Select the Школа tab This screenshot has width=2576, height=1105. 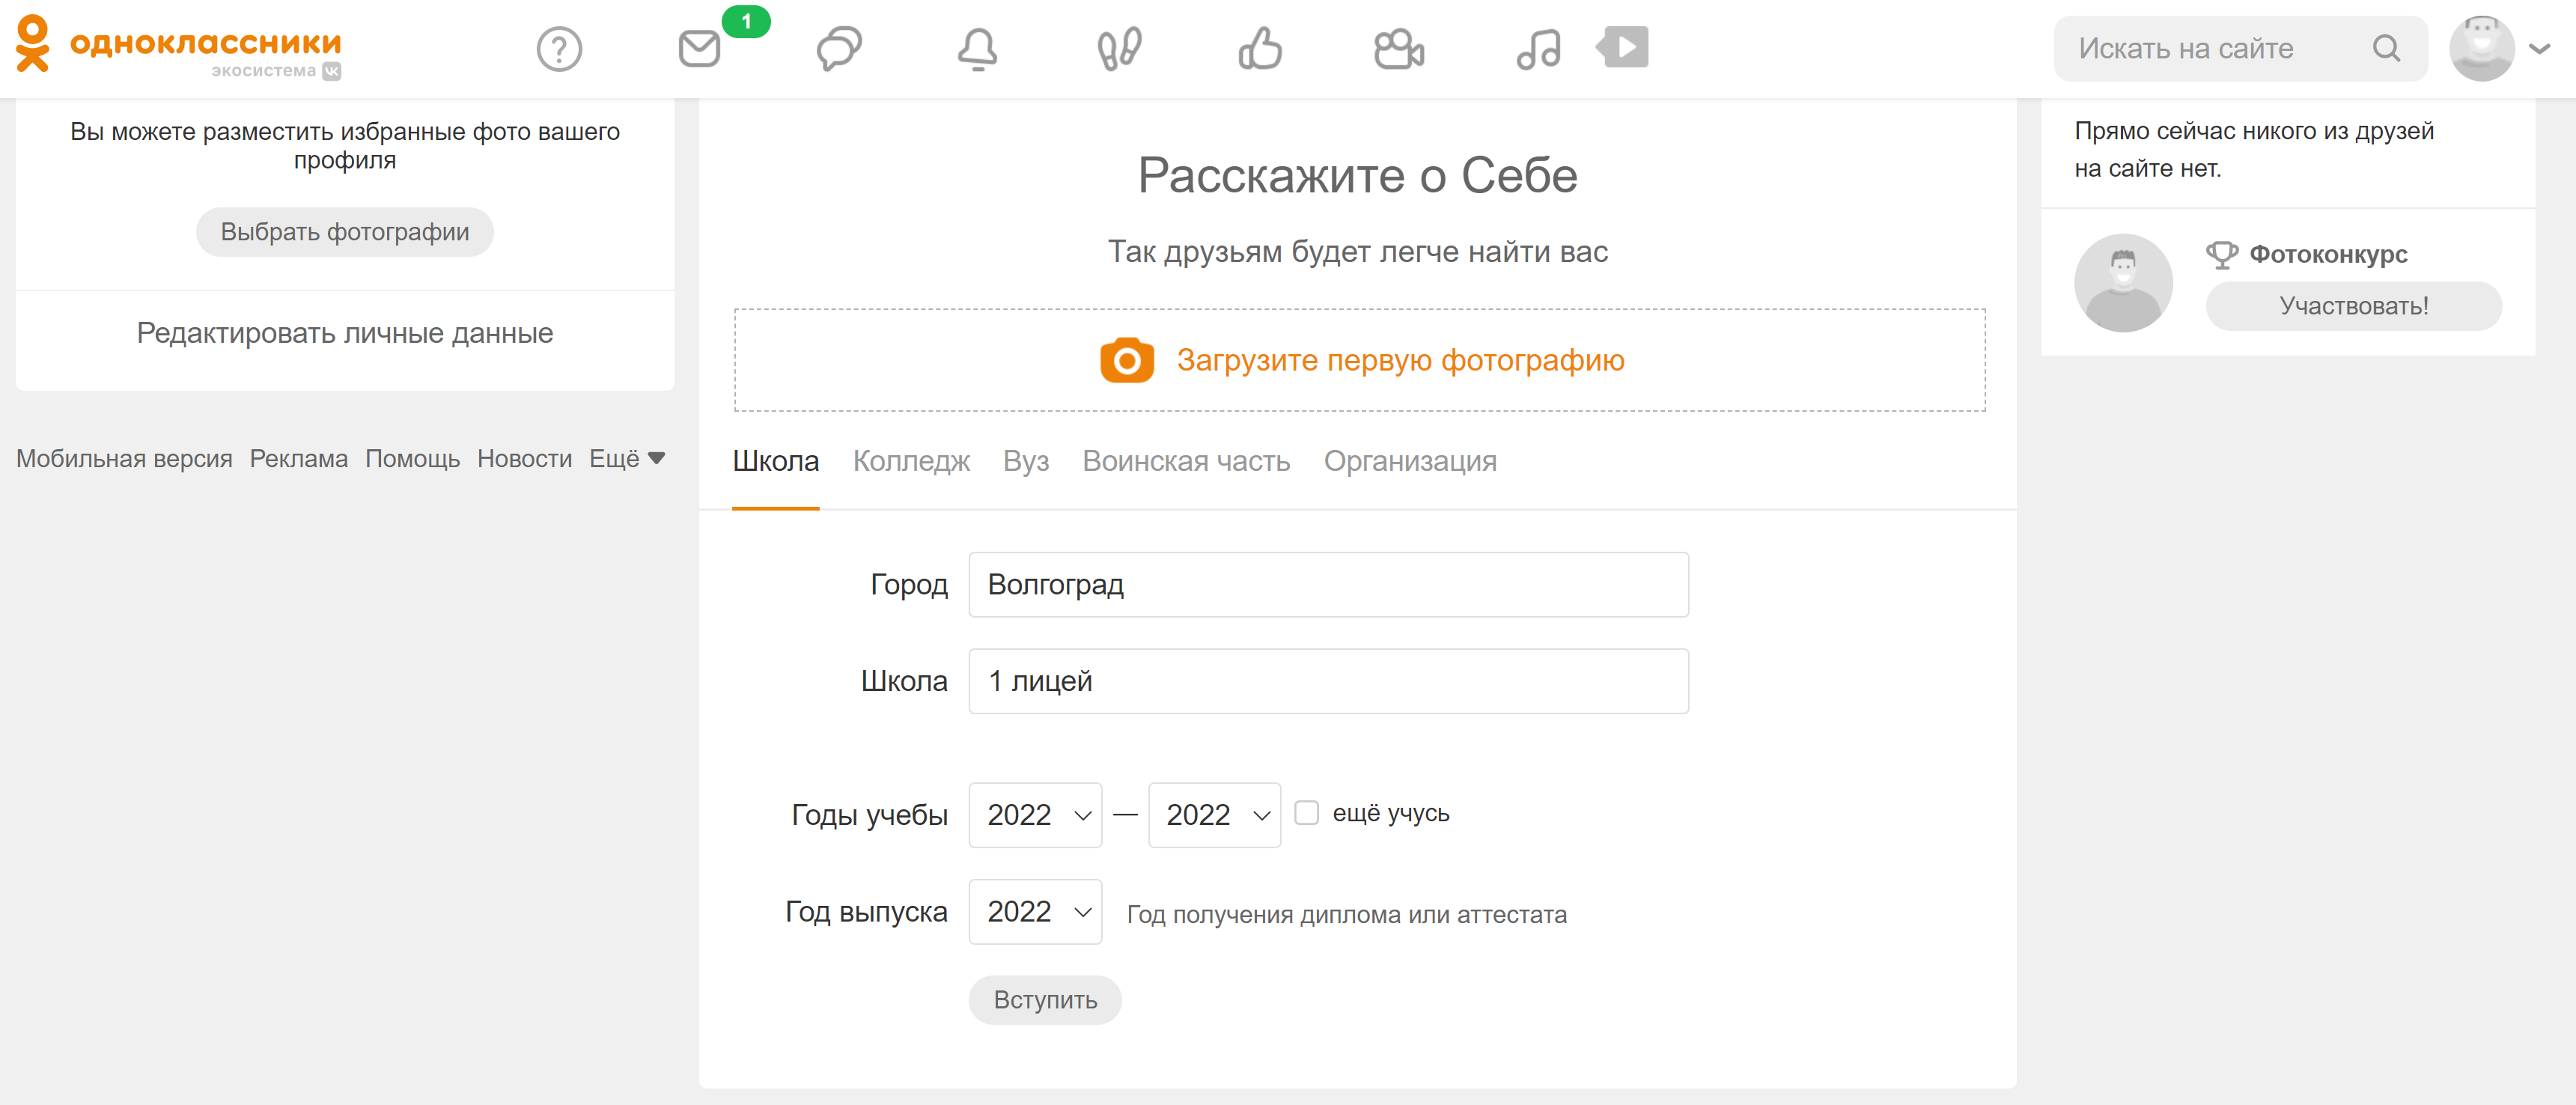(x=776, y=461)
